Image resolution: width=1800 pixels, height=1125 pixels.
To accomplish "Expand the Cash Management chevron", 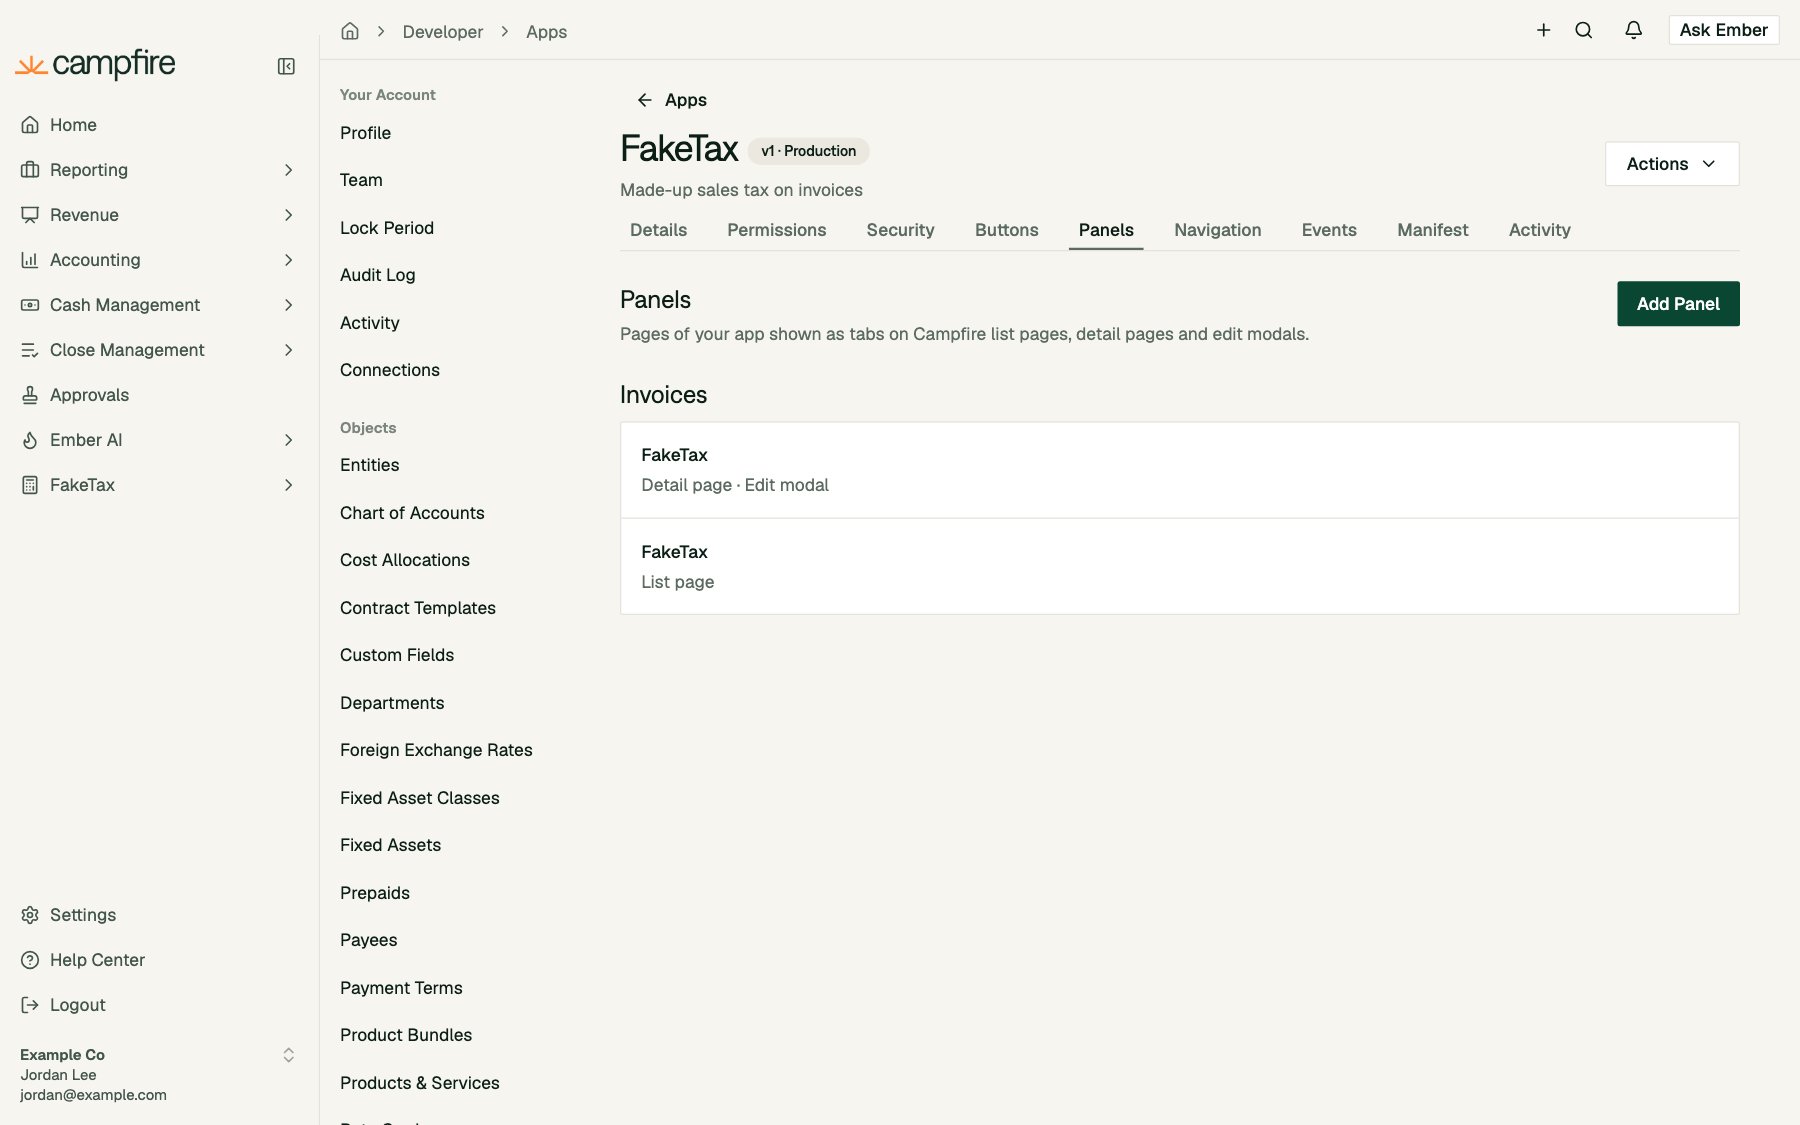I will pyautogui.click(x=288, y=305).
